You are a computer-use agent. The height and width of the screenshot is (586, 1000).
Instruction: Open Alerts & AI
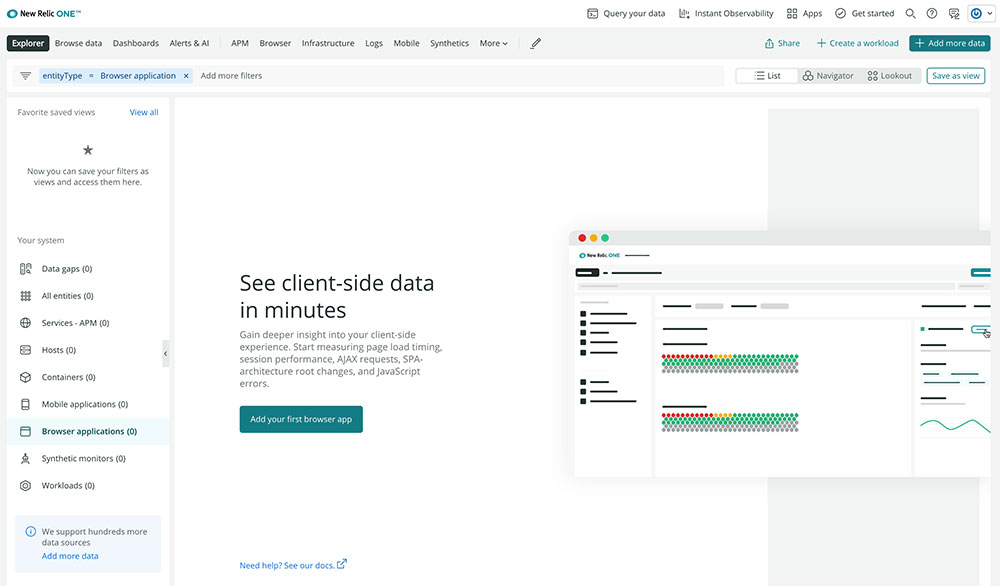[x=189, y=43]
